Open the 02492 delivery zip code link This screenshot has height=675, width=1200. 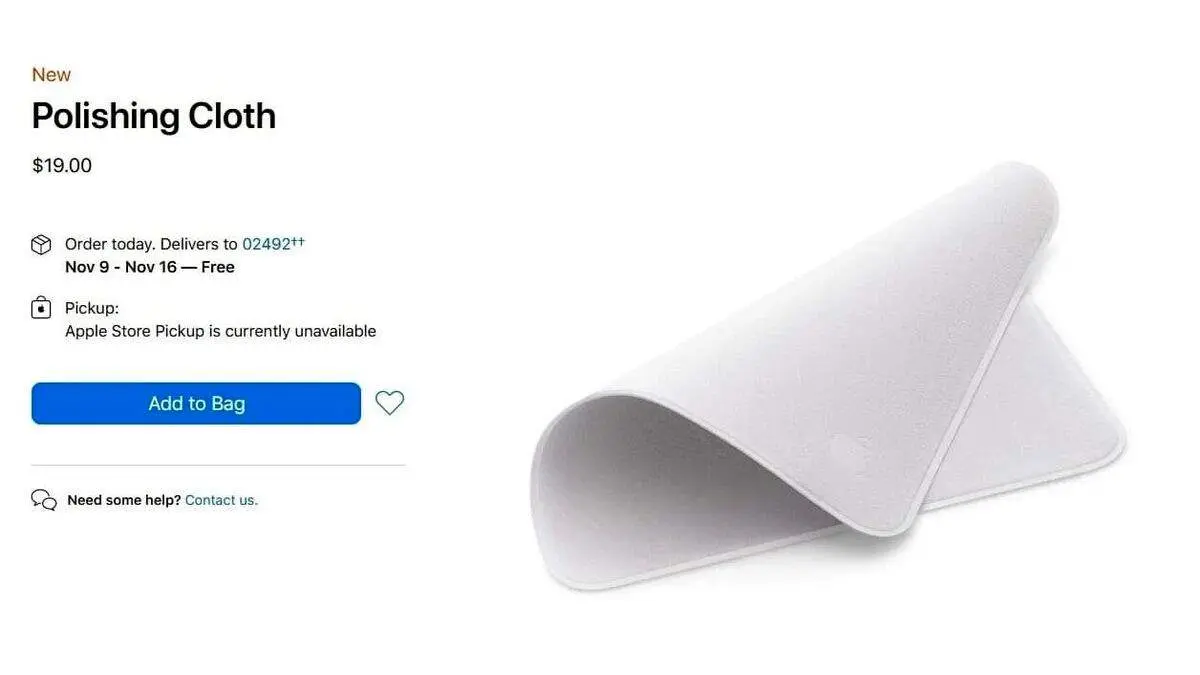coord(266,244)
